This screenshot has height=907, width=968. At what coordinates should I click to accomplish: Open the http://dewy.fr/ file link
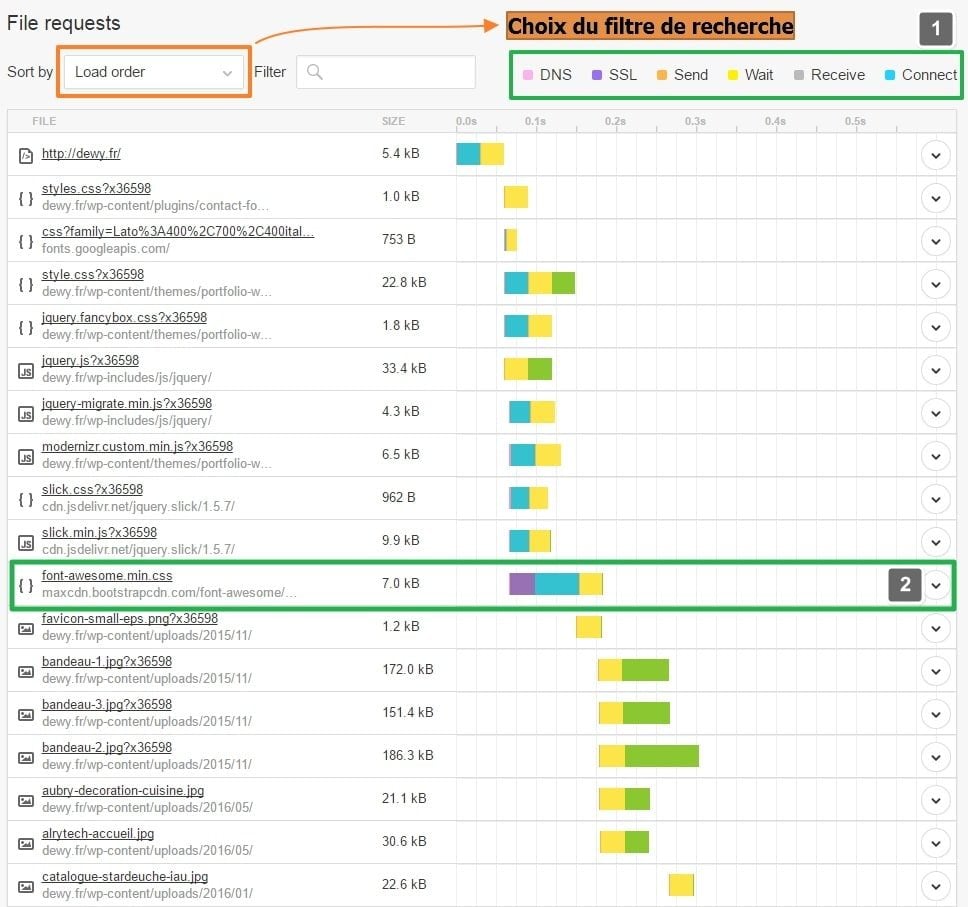[x=81, y=154]
